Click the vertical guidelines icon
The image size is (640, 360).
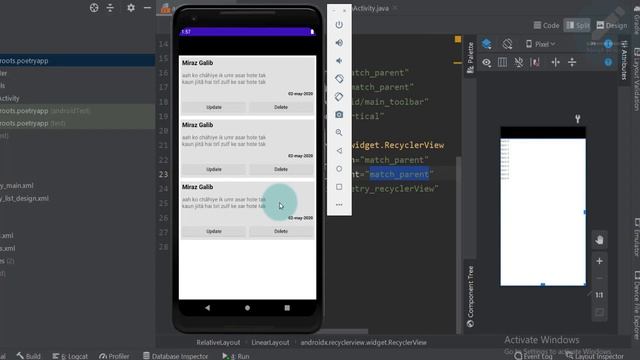click(x=572, y=62)
